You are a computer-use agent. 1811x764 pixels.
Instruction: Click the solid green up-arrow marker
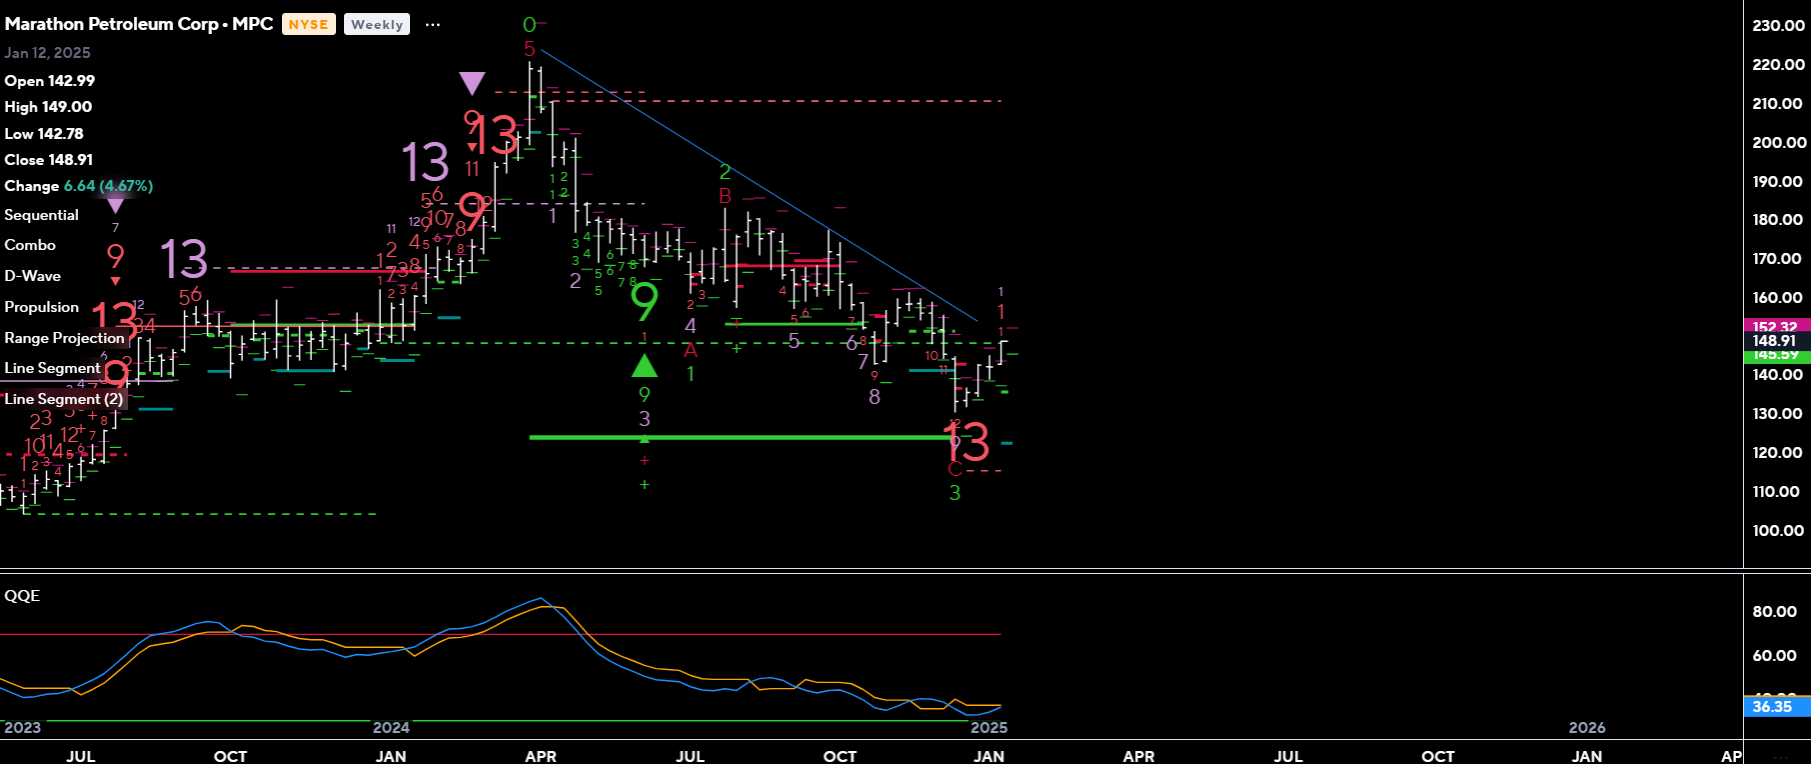[644, 367]
